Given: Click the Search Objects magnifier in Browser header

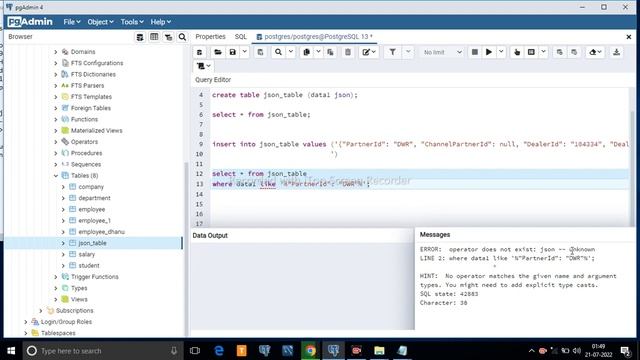Looking at the screenshot, I should click(x=182, y=37).
